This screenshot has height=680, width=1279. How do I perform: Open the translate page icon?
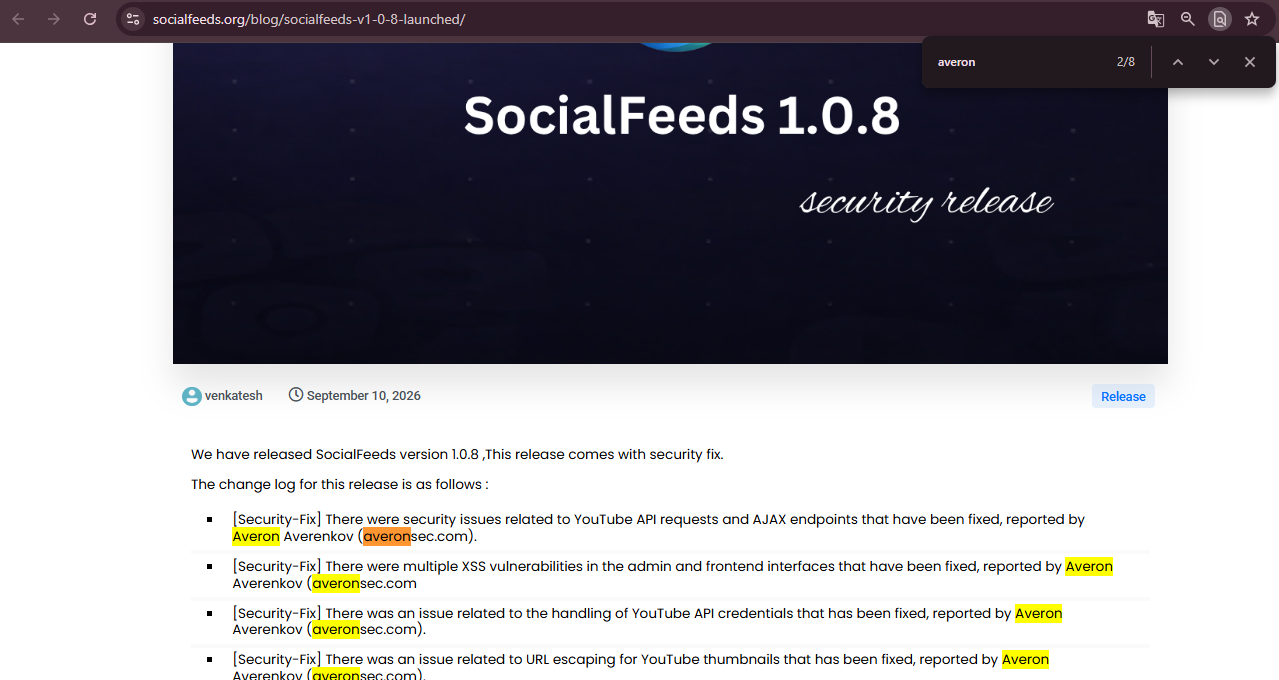click(1155, 19)
